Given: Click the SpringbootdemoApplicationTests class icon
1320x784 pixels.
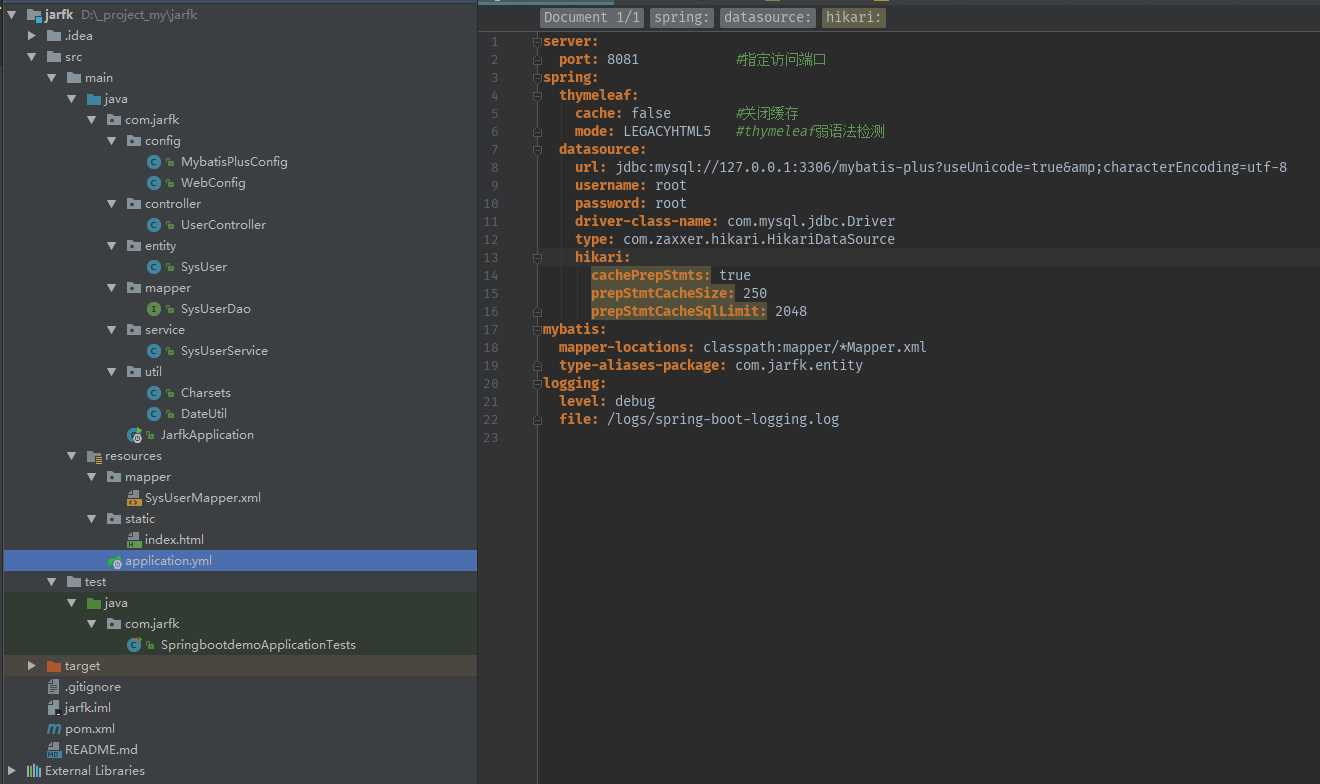Looking at the screenshot, I should (x=134, y=645).
